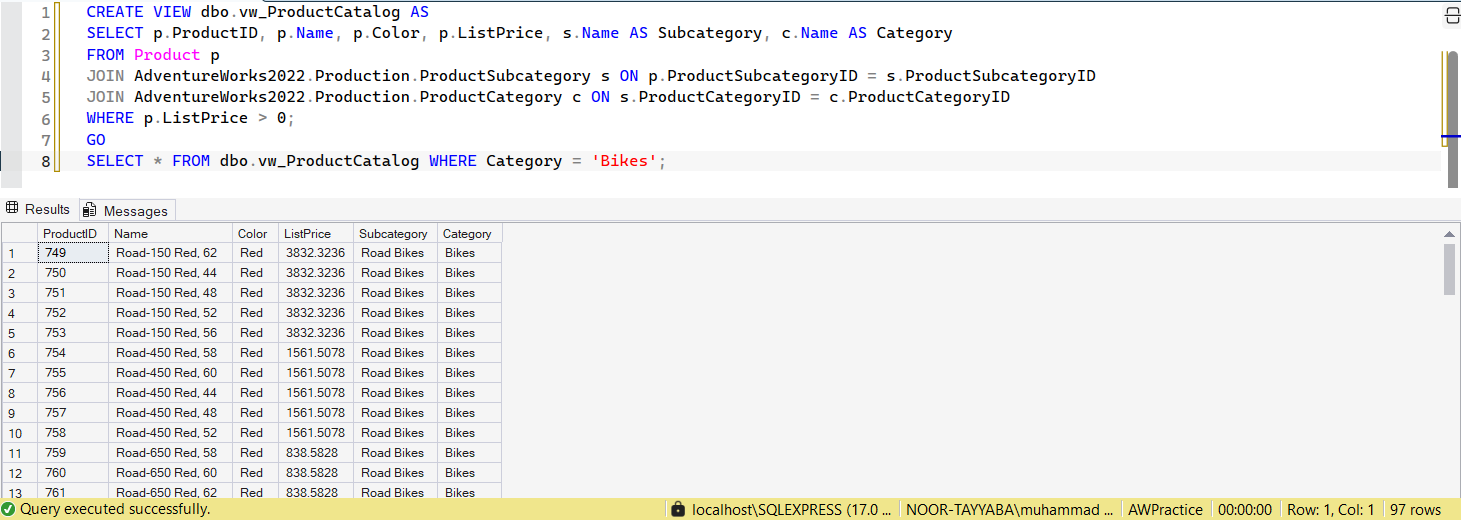Click 'Query executed successfully.' status message
This screenshot has width=1461, height=520.
pos(115,509)
